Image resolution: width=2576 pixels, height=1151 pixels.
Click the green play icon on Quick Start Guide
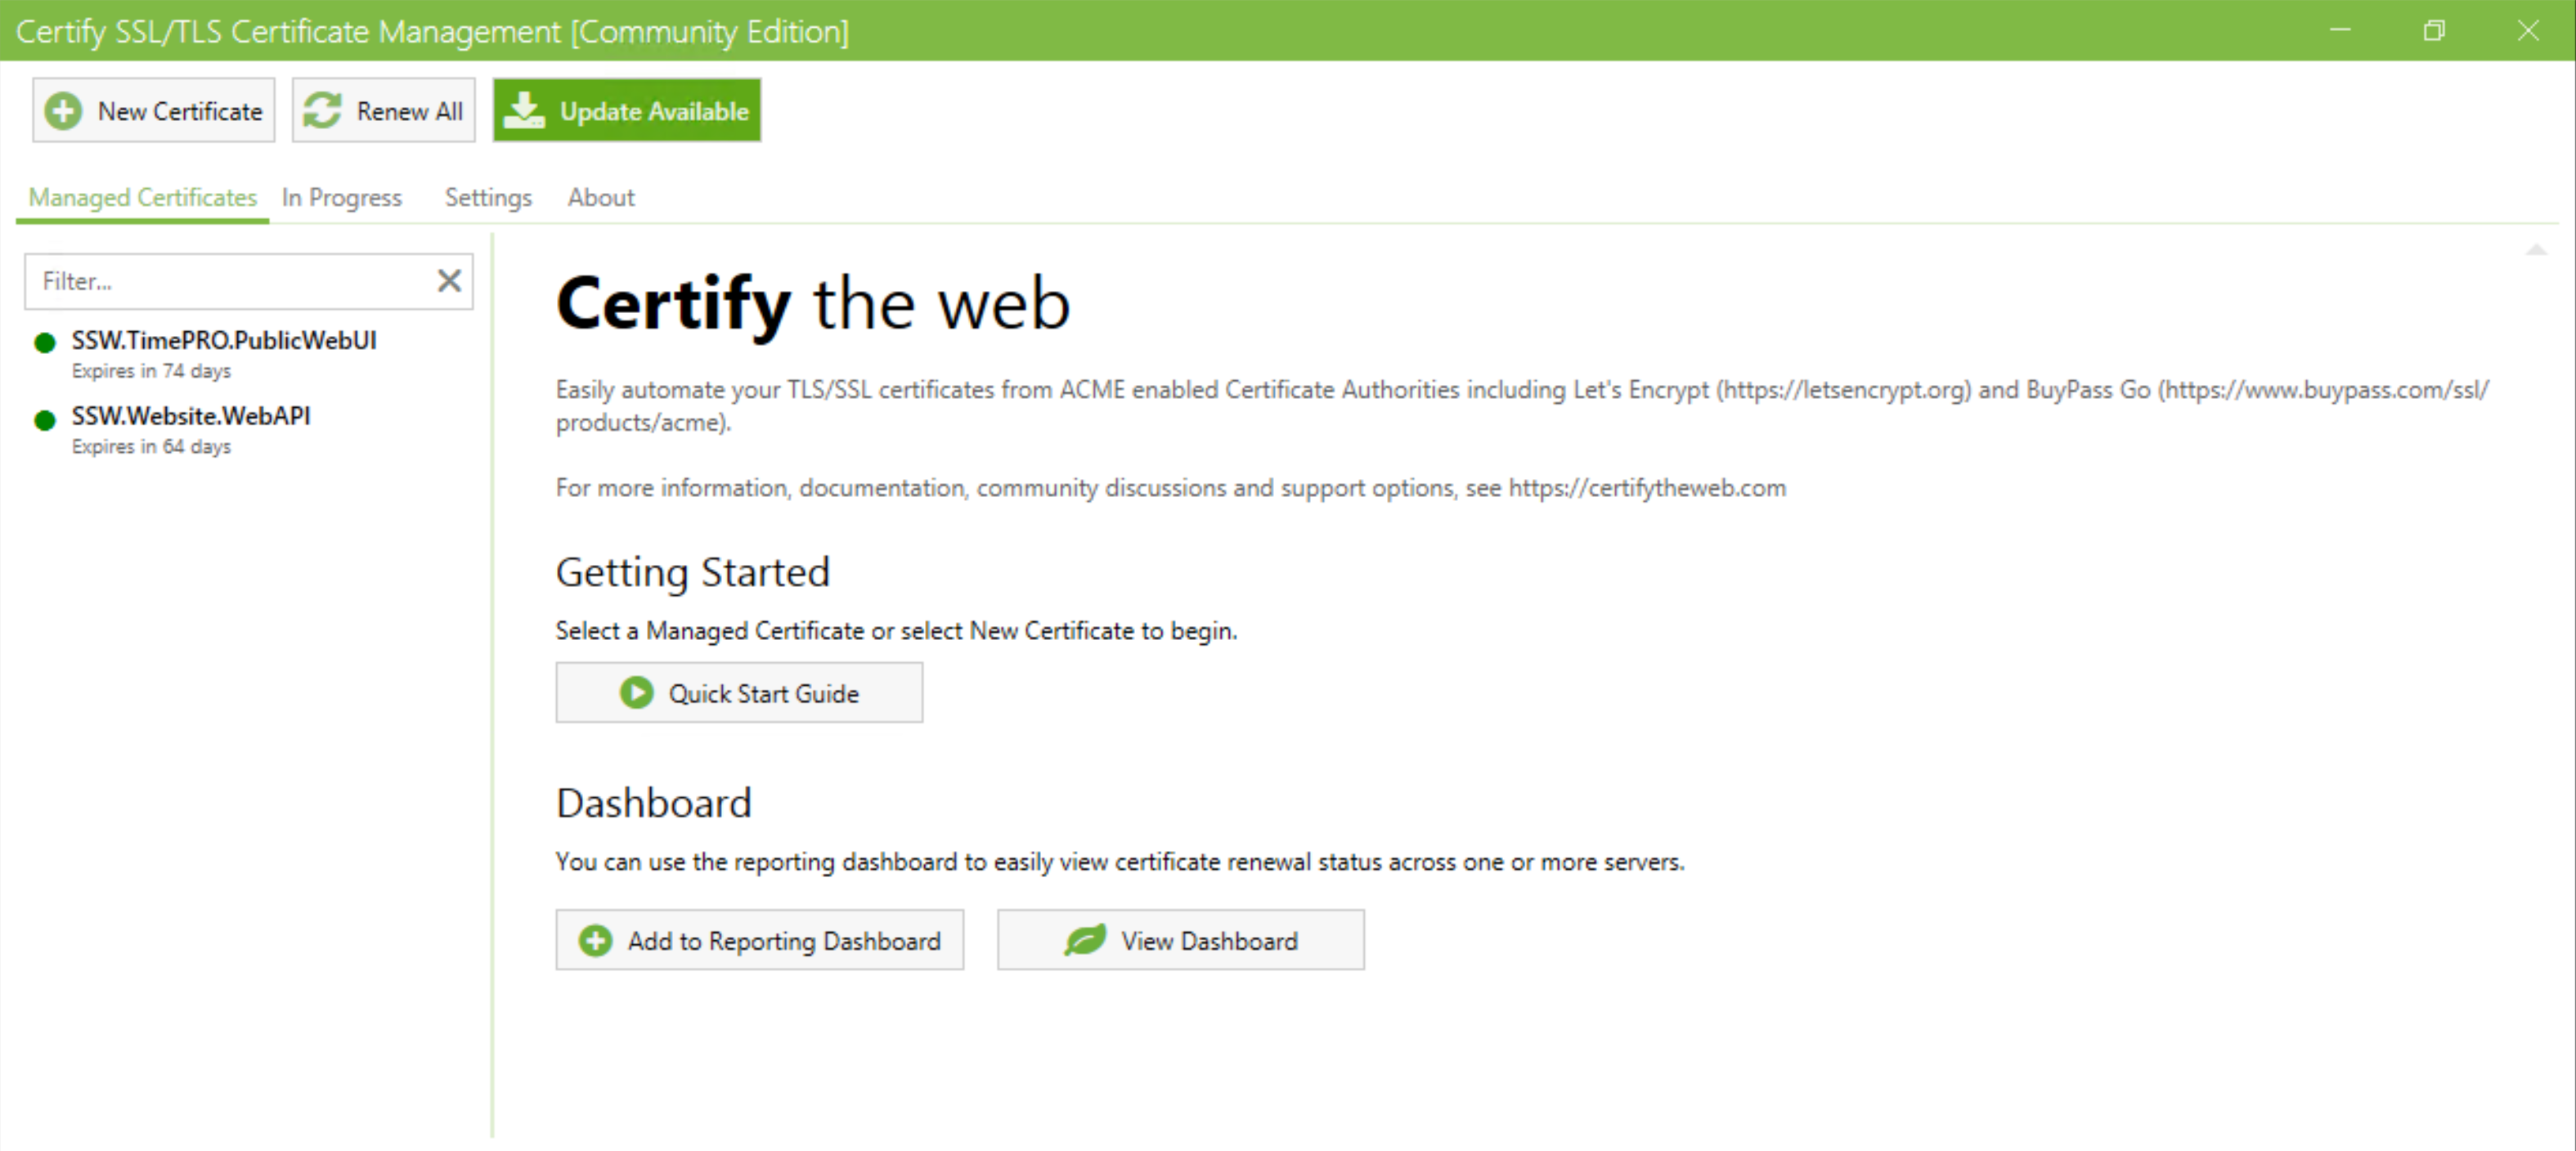coord(636,692)
